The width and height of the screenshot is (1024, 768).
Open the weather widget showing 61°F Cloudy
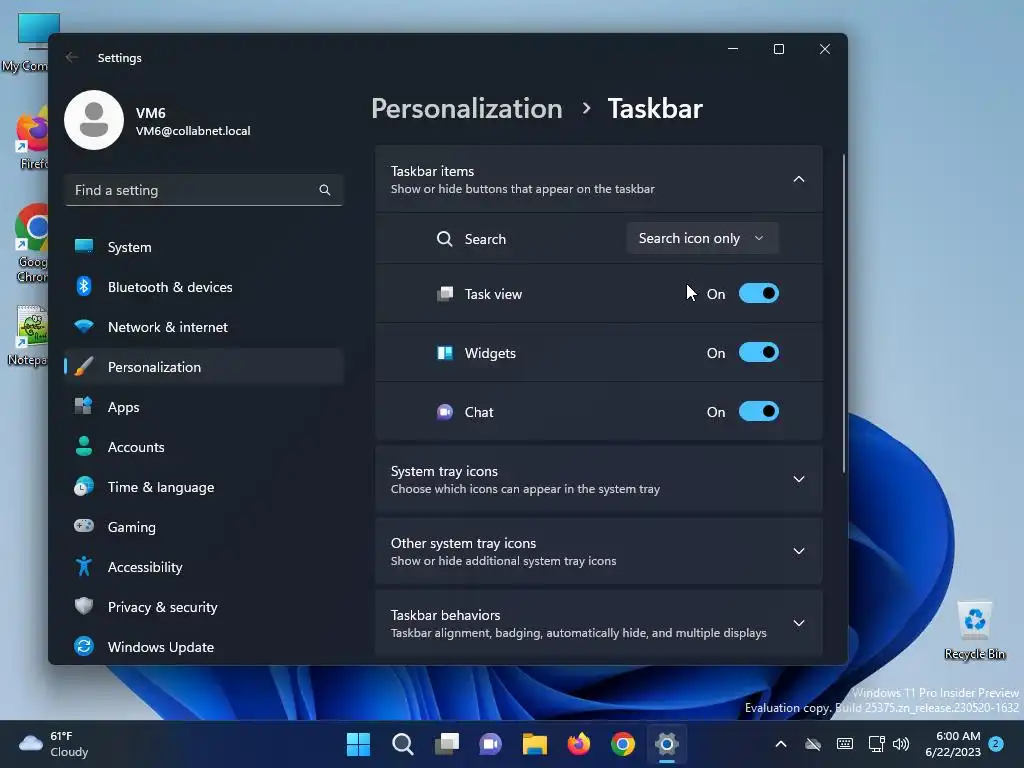point(54,744)
